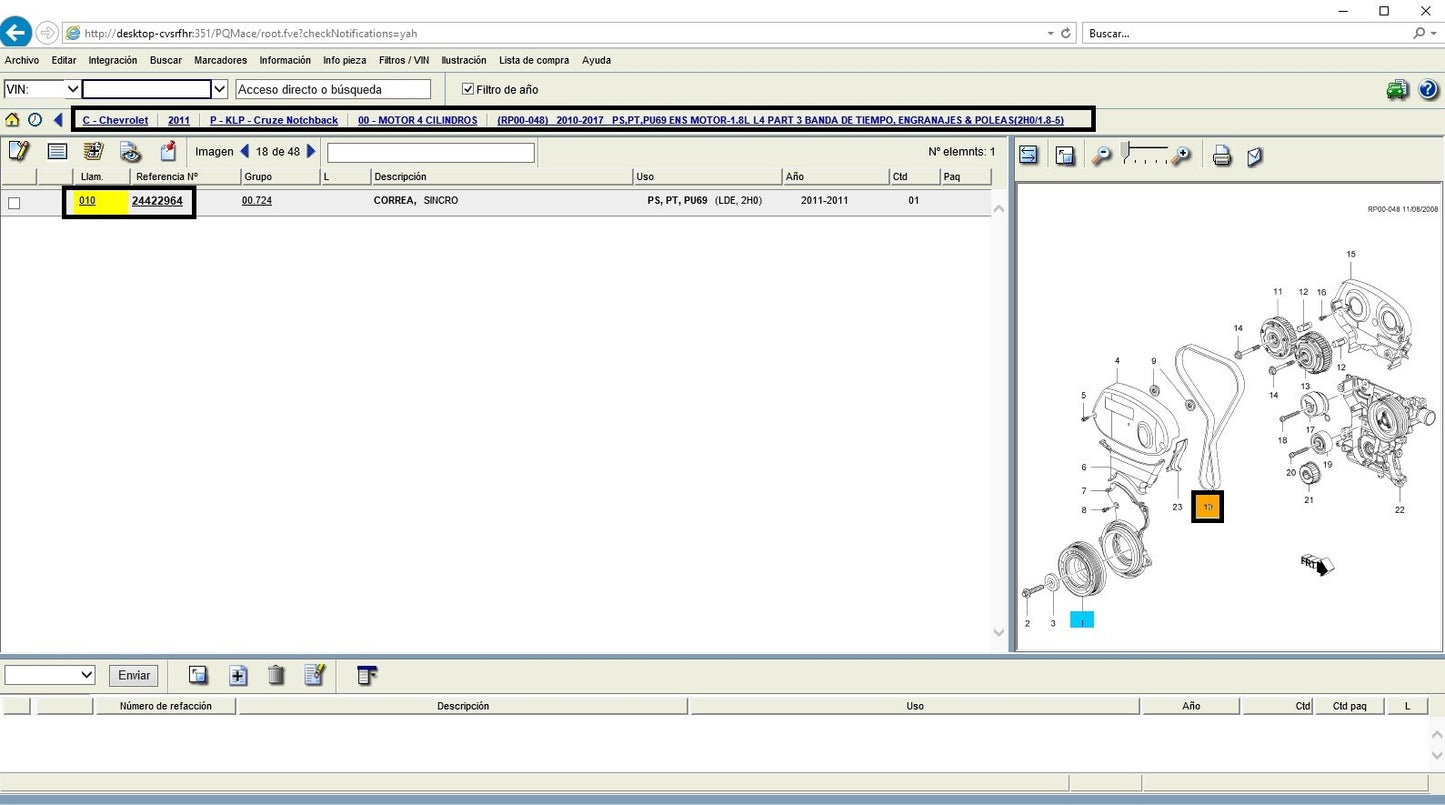Click the blue help question mark icon

point(1428,90)
